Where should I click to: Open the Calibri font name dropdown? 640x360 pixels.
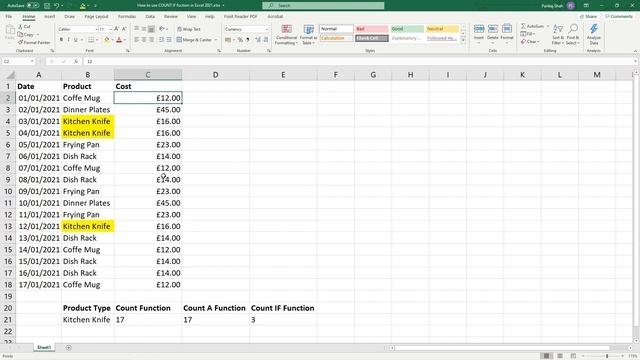pos(96,29)
